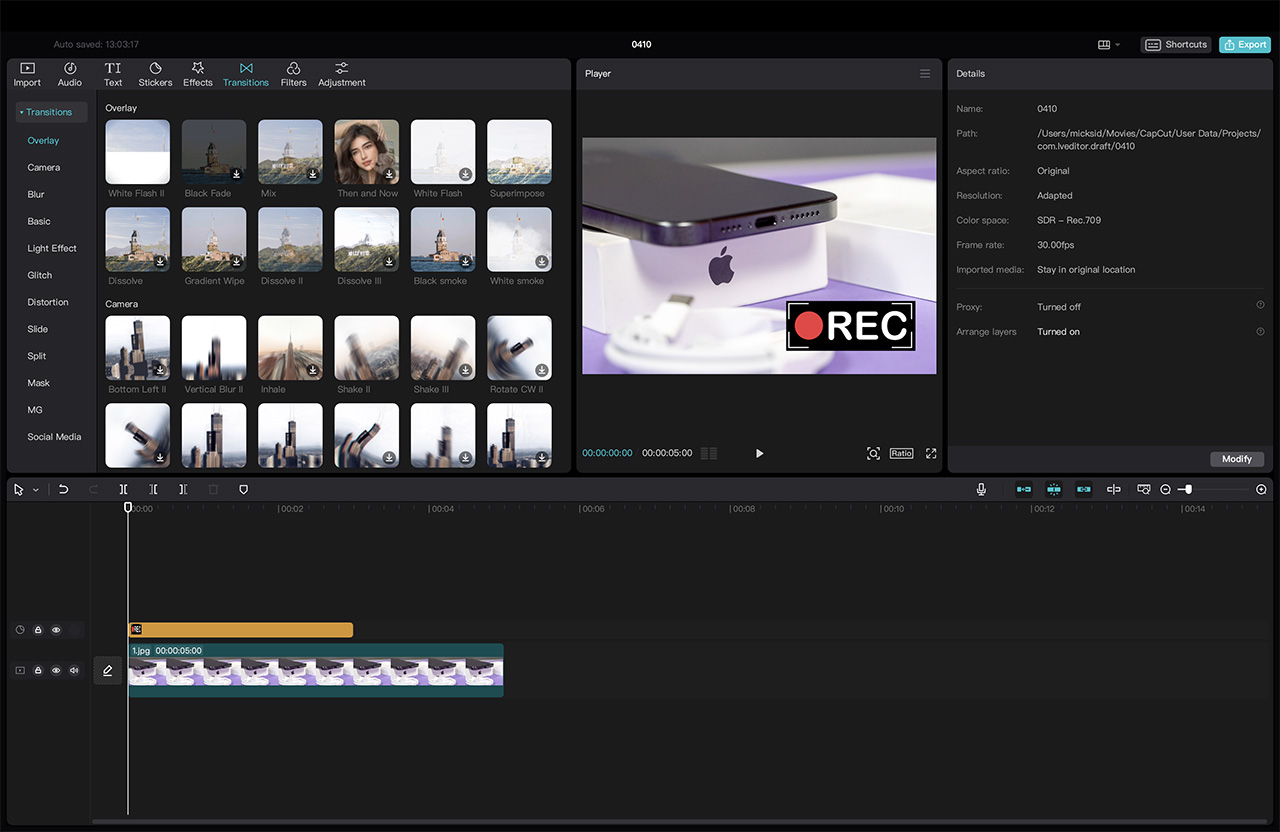
Task: Lock the main video track
Action: (38, 670)
